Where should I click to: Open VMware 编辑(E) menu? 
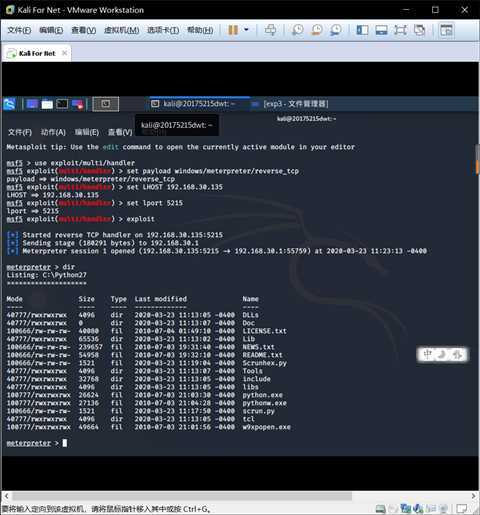click(x=51, y=30)
